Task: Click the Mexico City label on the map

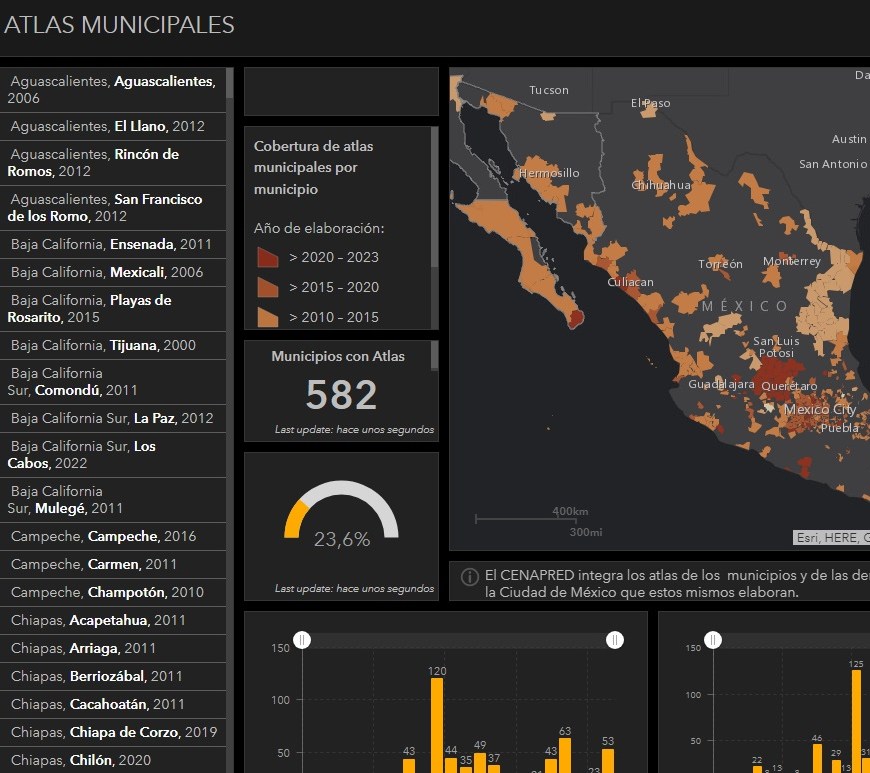Action: [x=819, y=409]
